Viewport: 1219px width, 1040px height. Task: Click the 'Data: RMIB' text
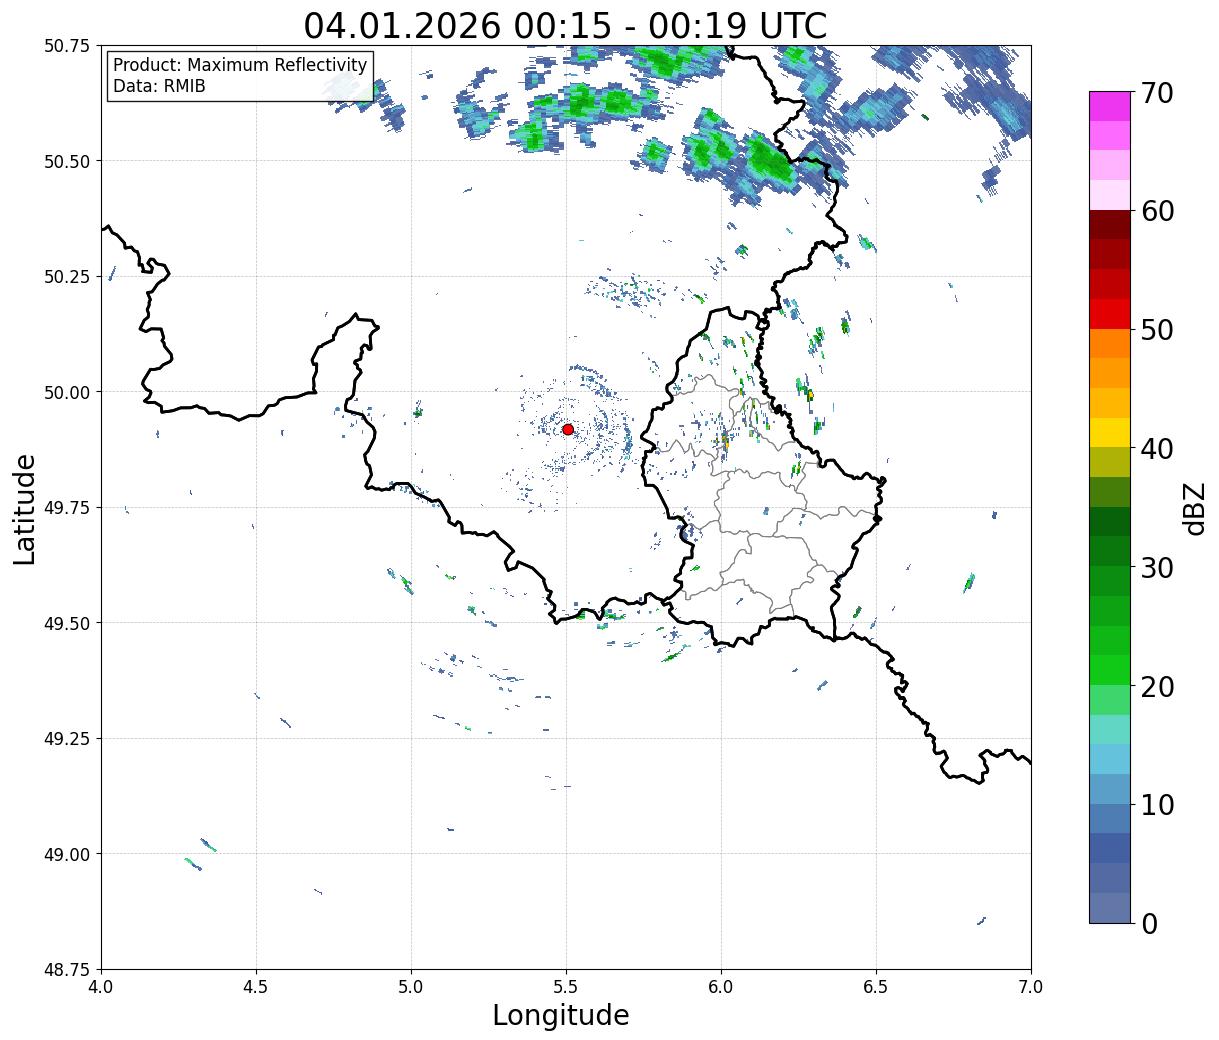coord(159,87)
